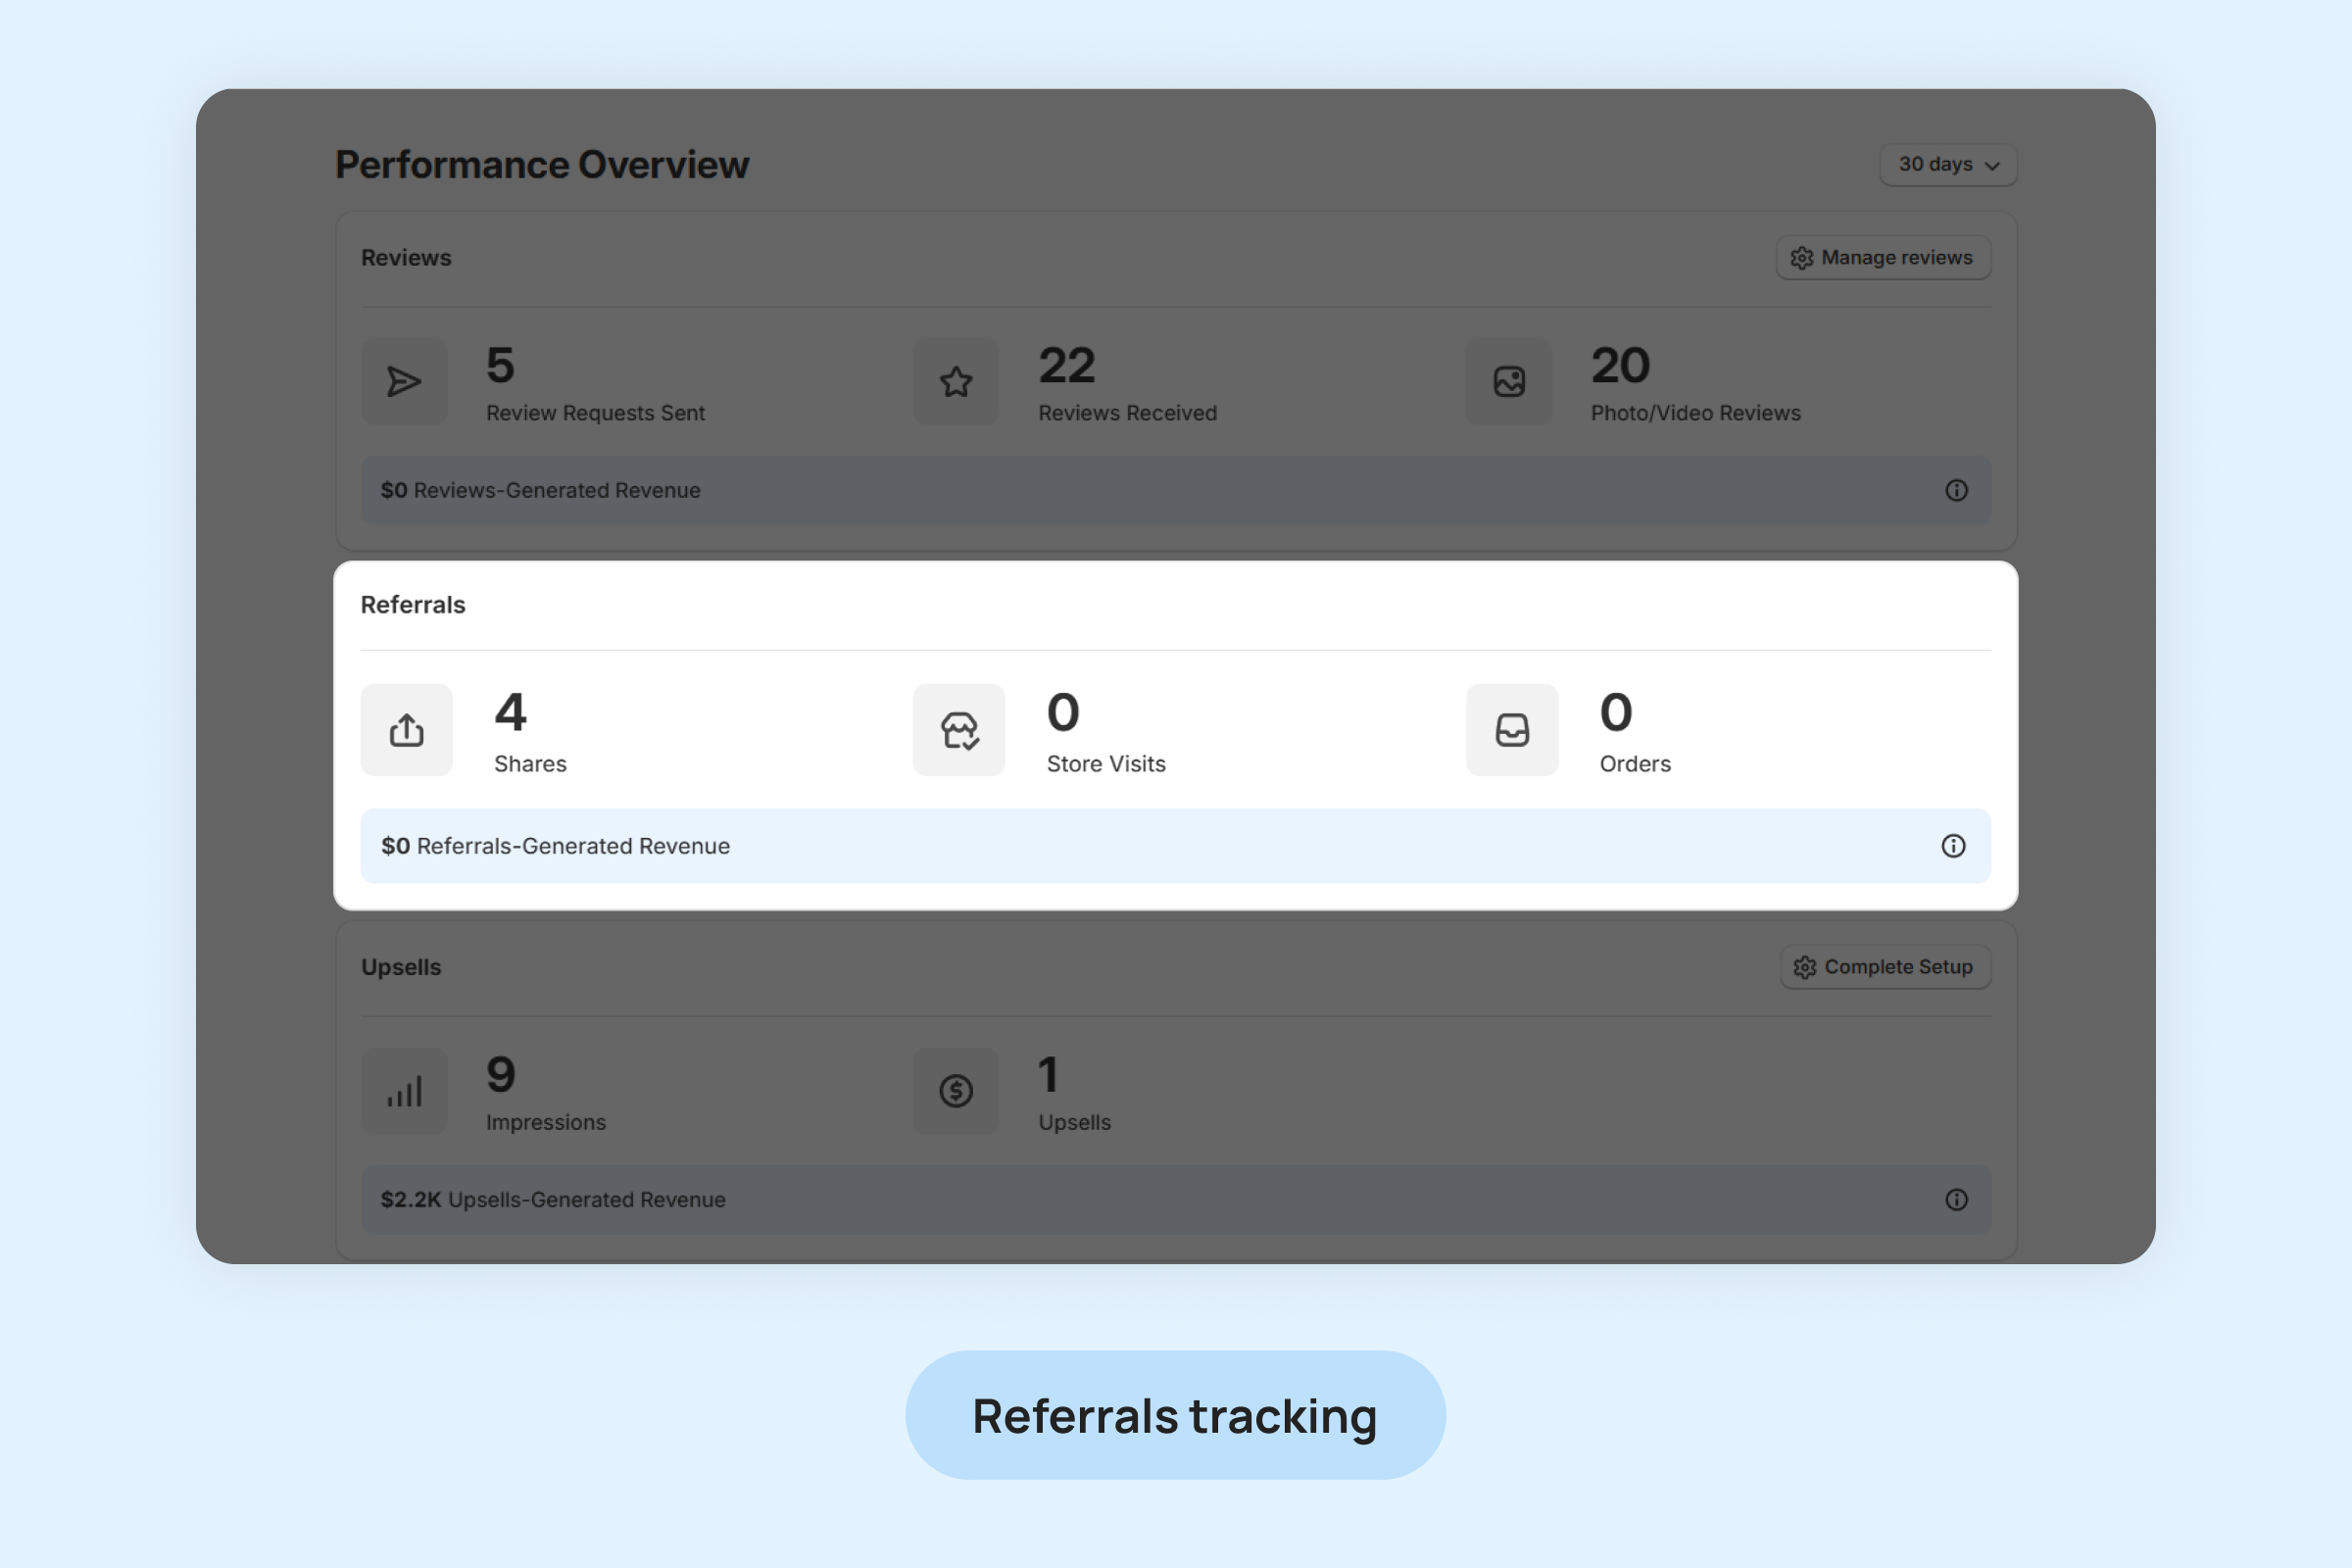
Task: Open info for Reviews-Generated Revenue
Action: (x=1956, y=490)
